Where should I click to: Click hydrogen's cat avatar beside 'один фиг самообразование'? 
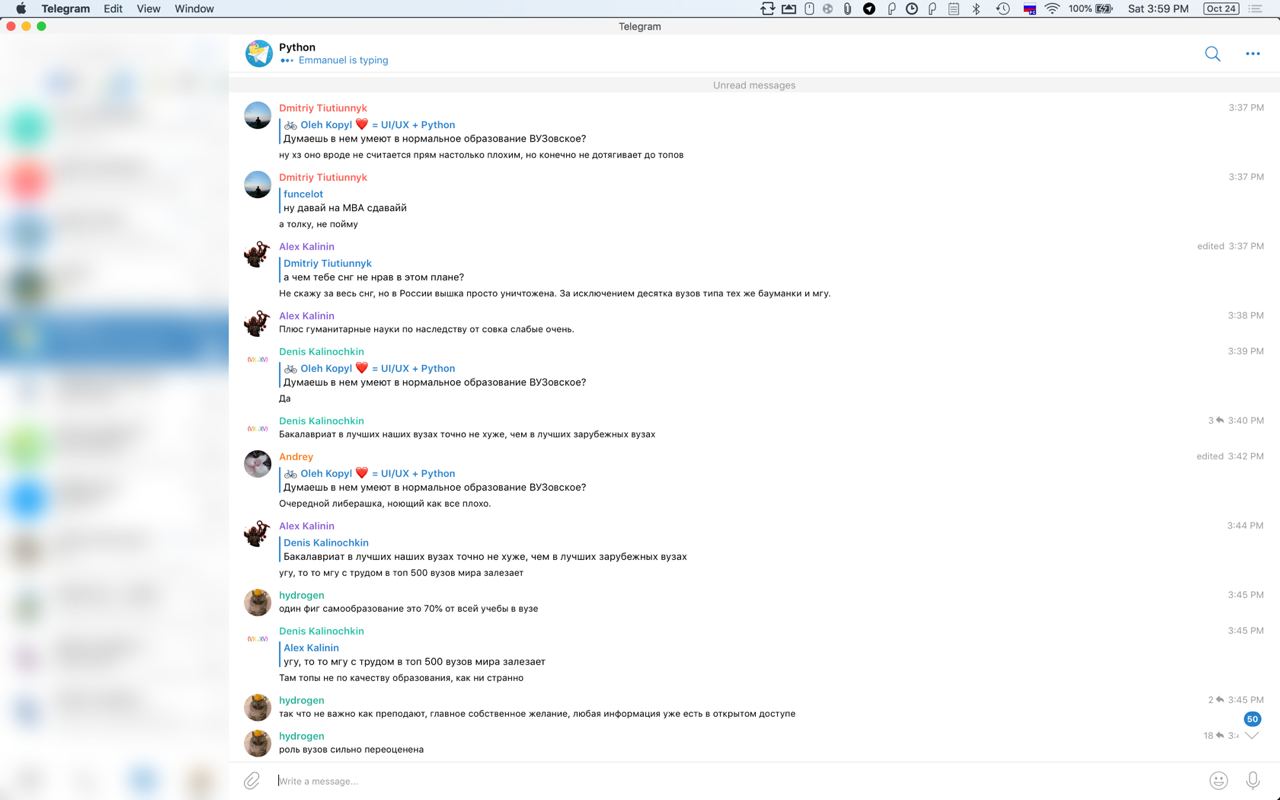pyautogui.click(x=258, y=602)
